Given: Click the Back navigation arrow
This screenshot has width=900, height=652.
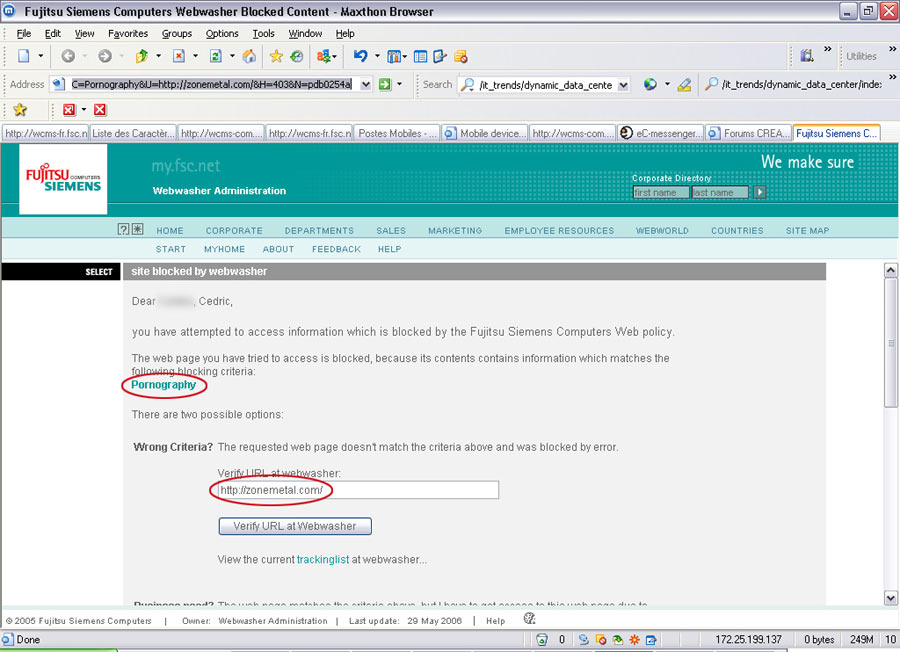Looking at the screenshot, I should (x=68, y=56).
